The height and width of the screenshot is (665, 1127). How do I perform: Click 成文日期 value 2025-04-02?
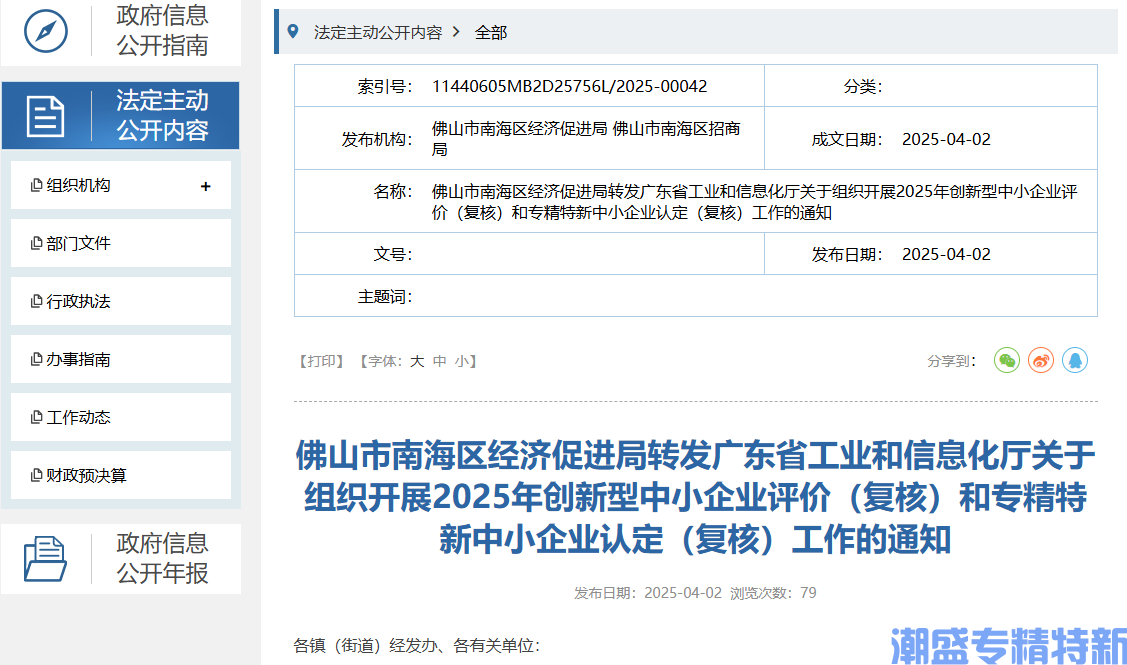pyautogui.click(x=947, y=139)
